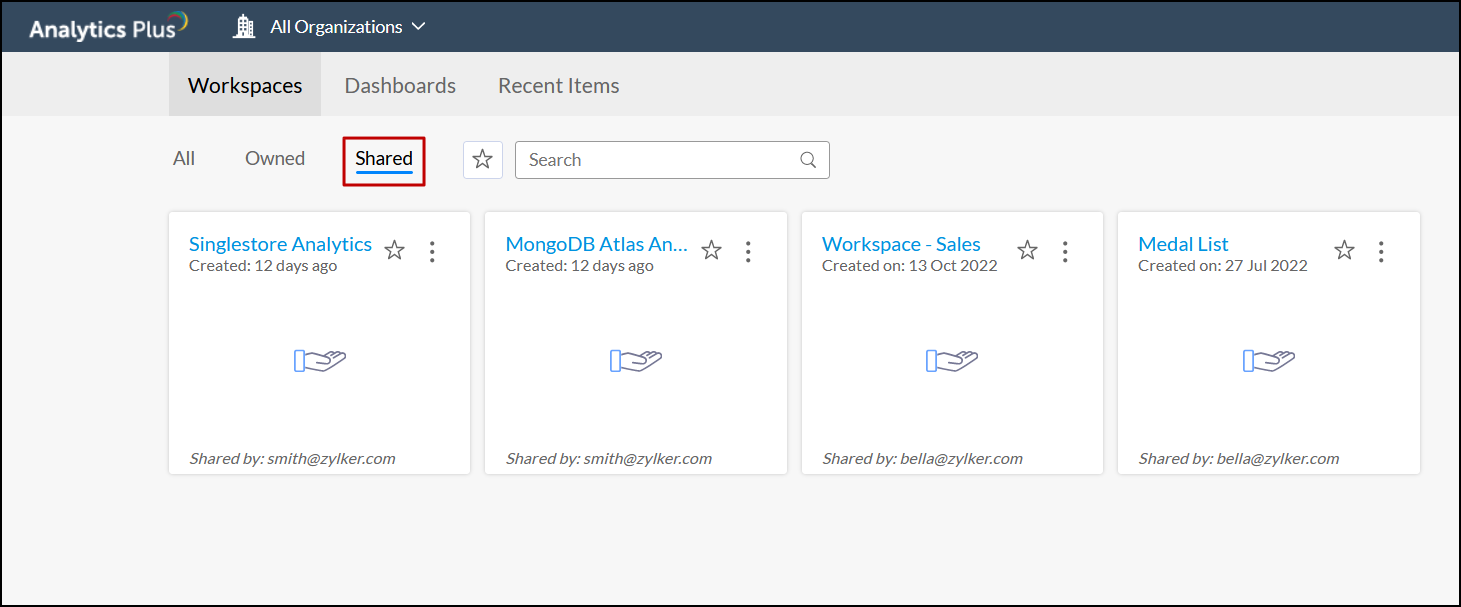This screenshot has height=607, width=1461.
Task: Open more options for Medal List
Action: (x=1381, y=251)
